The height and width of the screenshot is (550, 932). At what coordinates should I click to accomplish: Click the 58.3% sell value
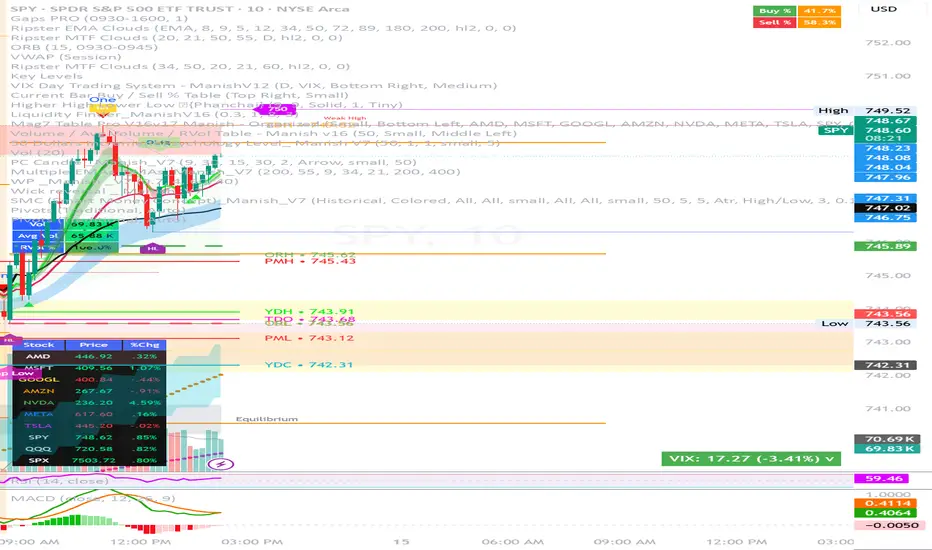pyautogui.click(x=819, y=23)
